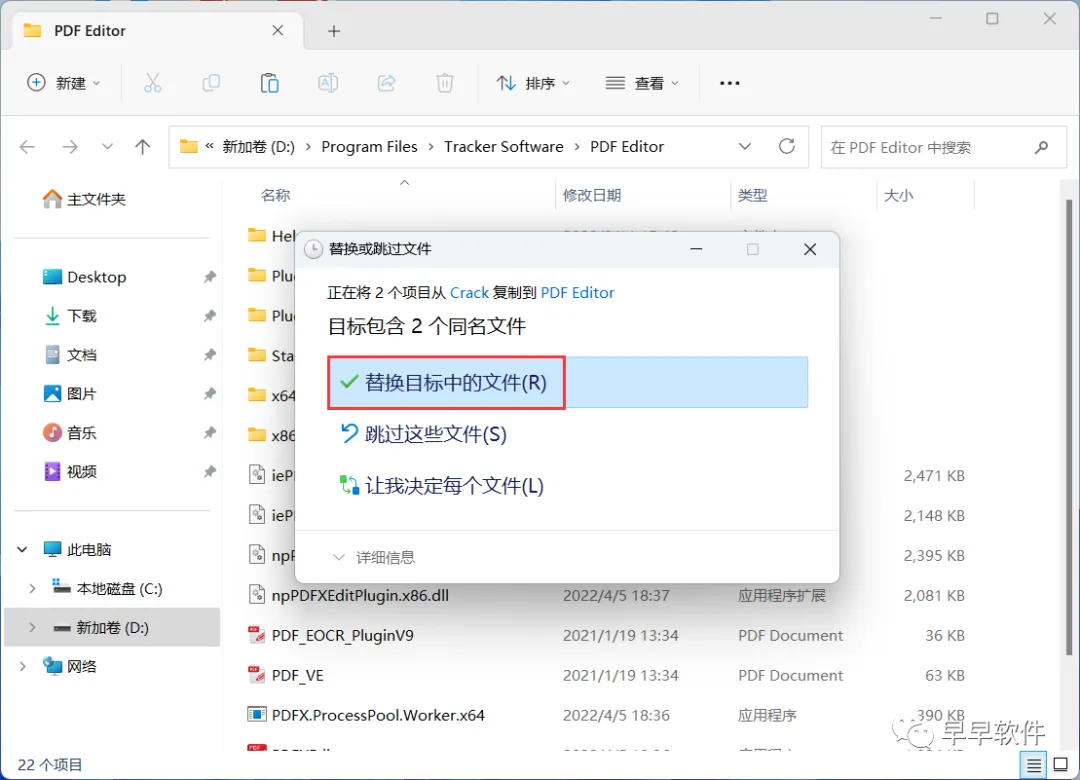Click the x64 folder icon
This screenshot has height=780, width=1080.
click(x=257, y=395)
